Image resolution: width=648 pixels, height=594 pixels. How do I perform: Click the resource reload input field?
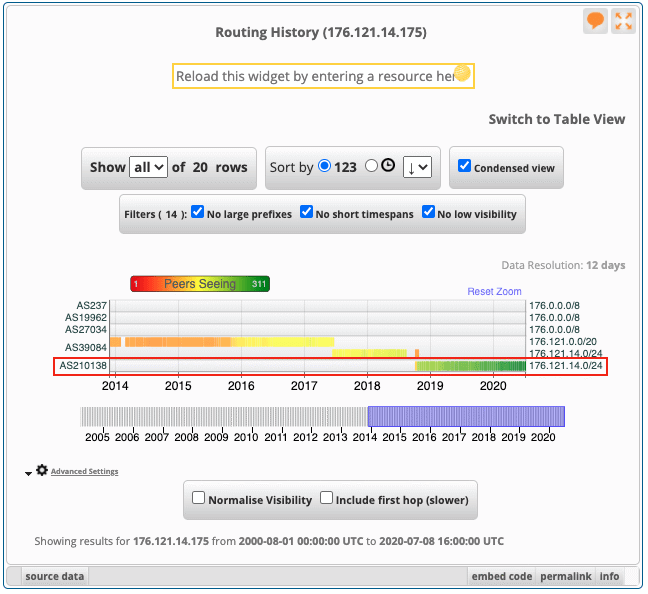[323, 76]
